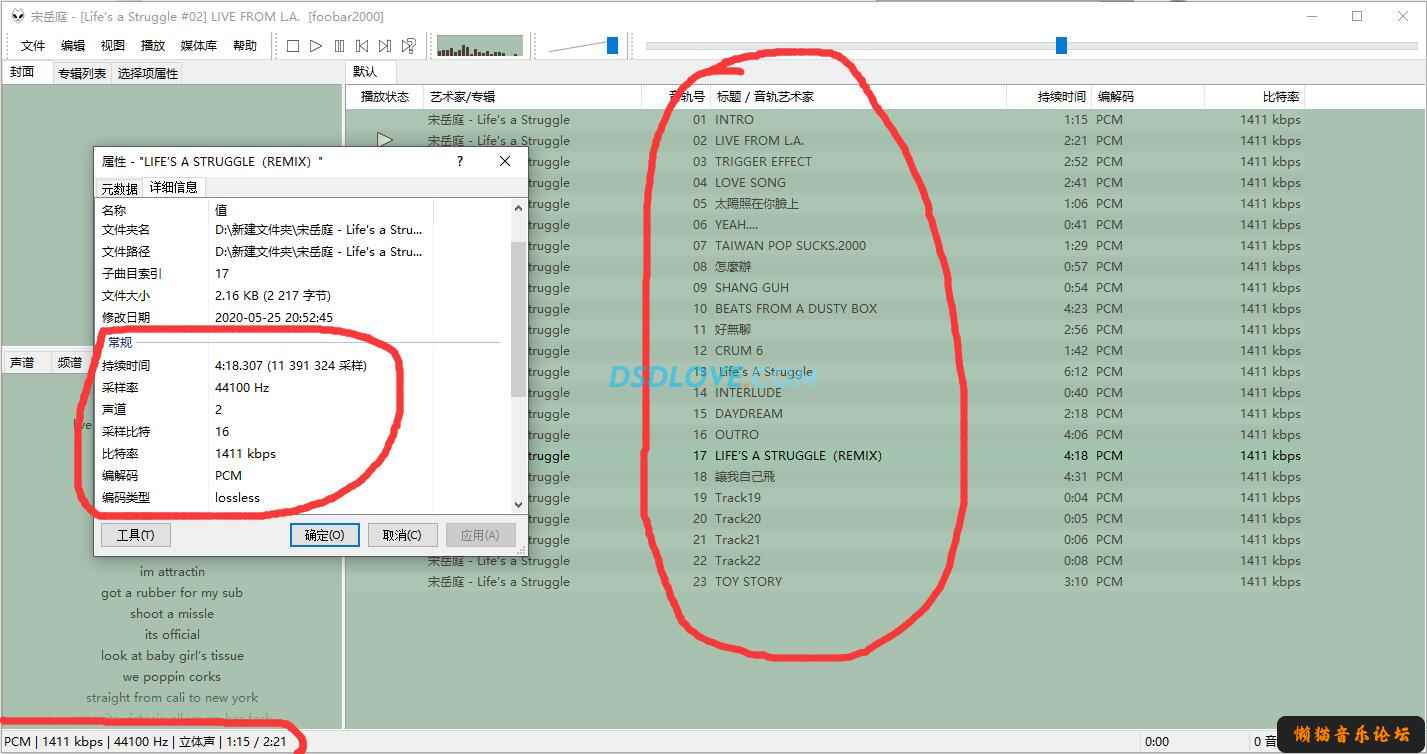
Task: Click the 44100 Hz sample rate value
Action: (242, 387)
